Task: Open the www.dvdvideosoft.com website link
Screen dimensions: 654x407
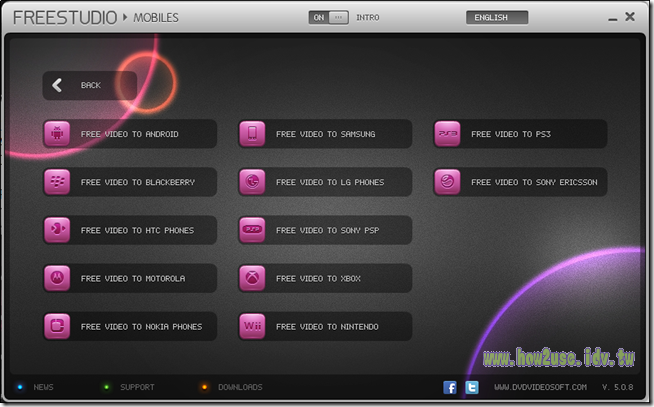Action: click(x=541, y=387)
